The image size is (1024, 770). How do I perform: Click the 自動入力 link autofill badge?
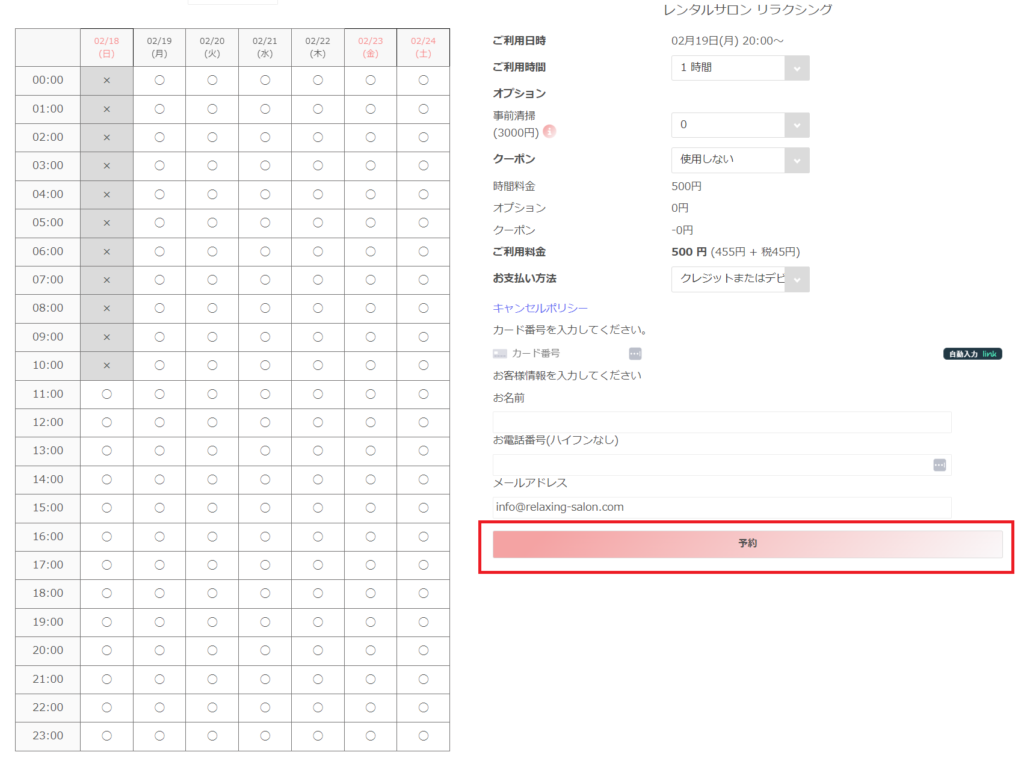coord(972,354)
